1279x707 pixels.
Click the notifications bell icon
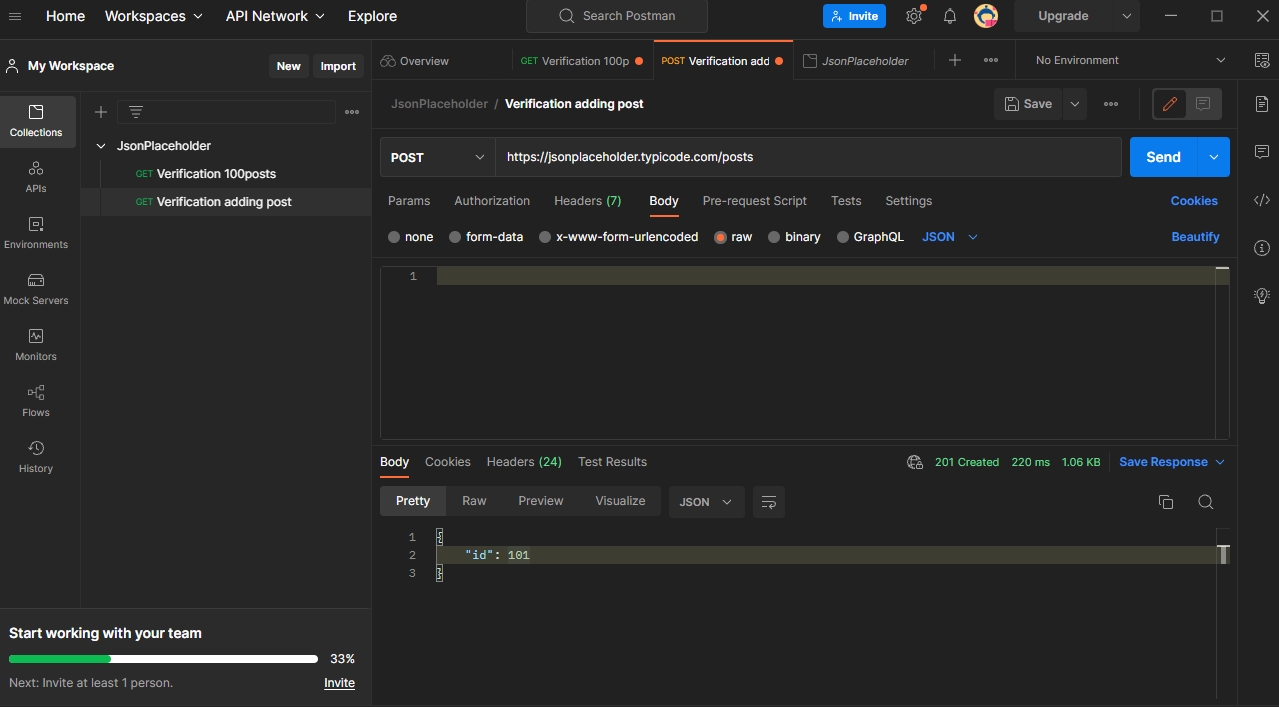tap(949, 16)
